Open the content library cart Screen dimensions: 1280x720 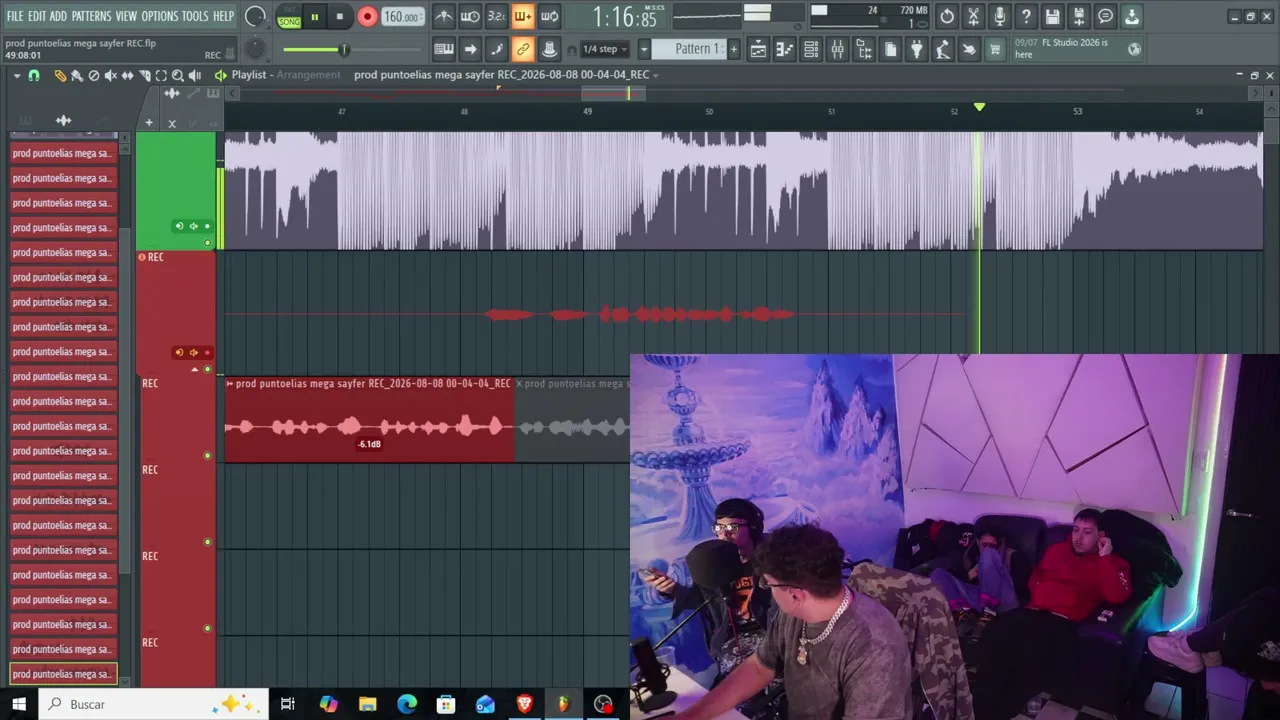click(995, 49)
